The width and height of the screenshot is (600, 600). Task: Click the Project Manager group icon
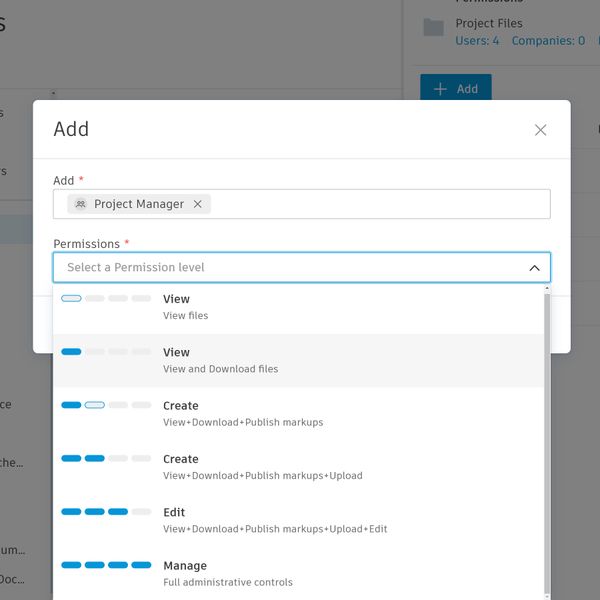pyautogui.click(x=81, y=204)
